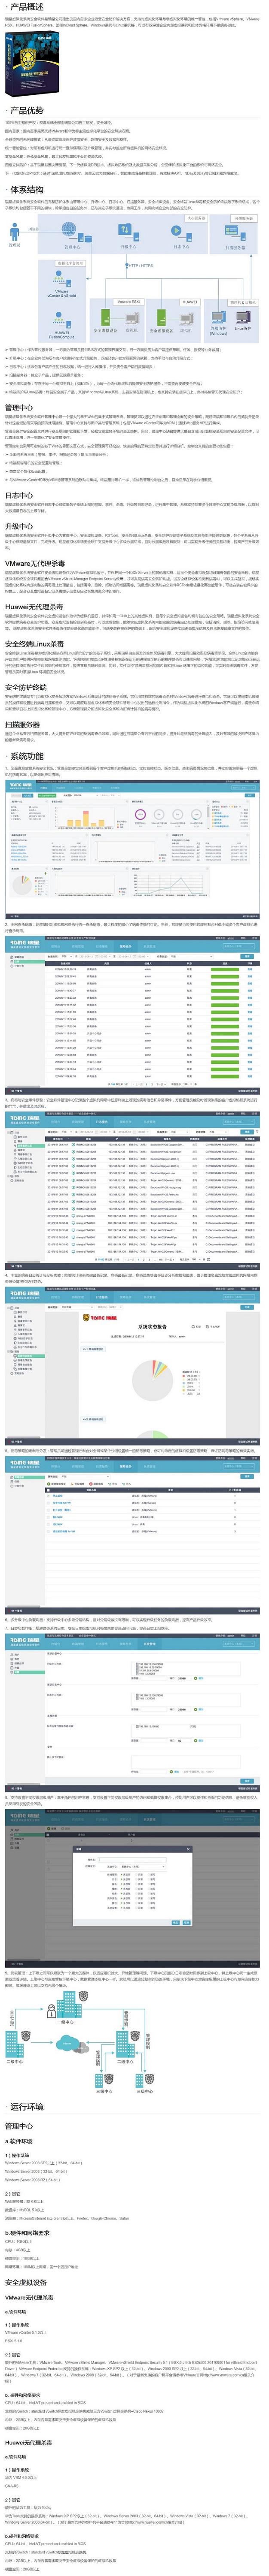269x2576 pixels.
Task: Click the 扫描服务器 section heading
Action: [22, 724]
